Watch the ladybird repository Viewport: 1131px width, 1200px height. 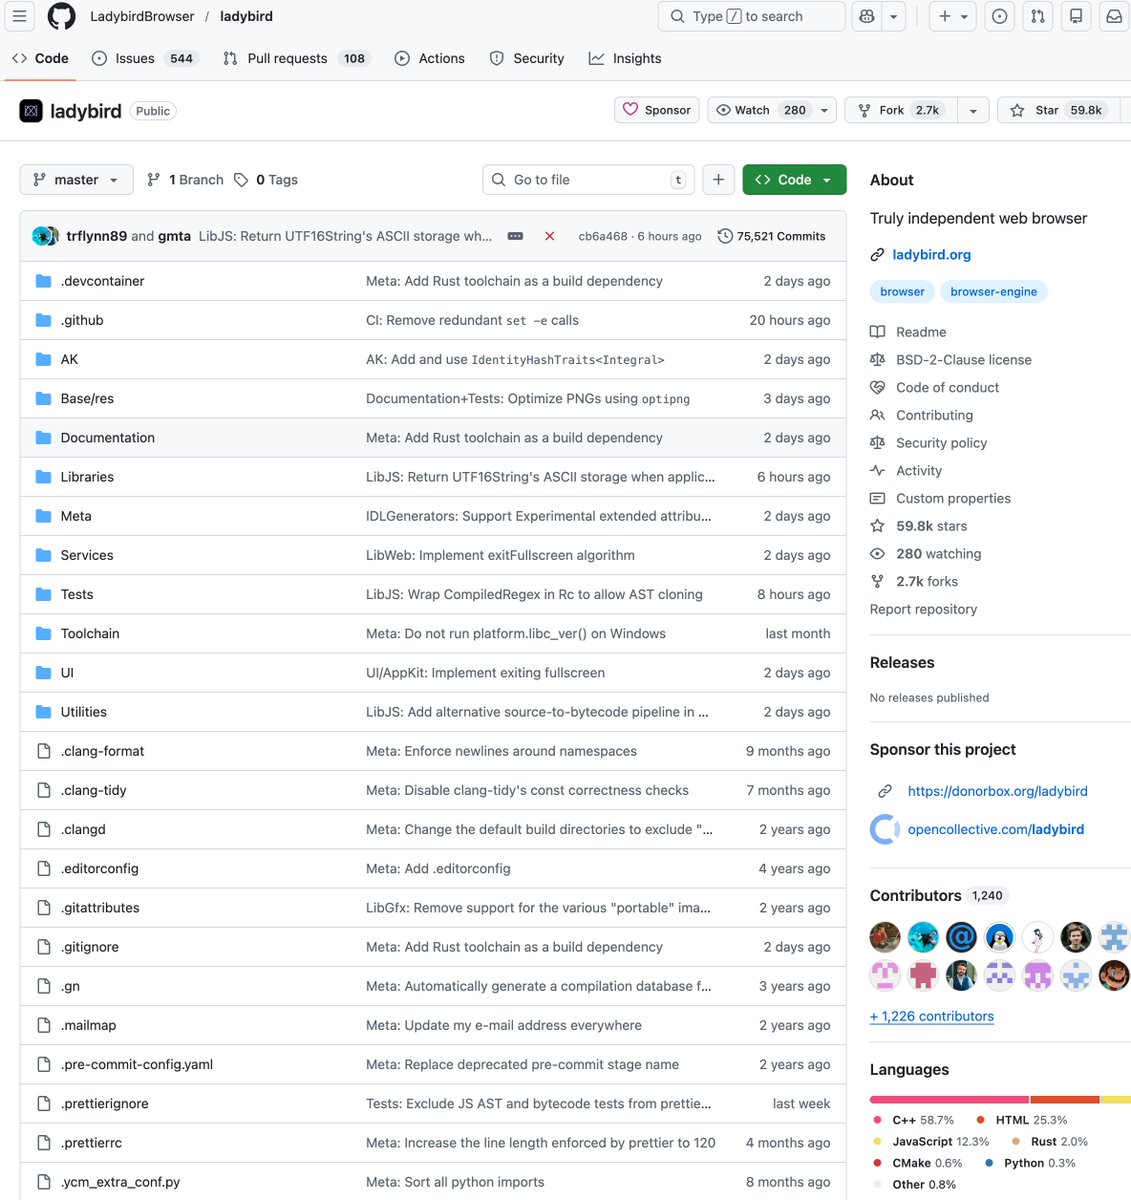point(760,110)
